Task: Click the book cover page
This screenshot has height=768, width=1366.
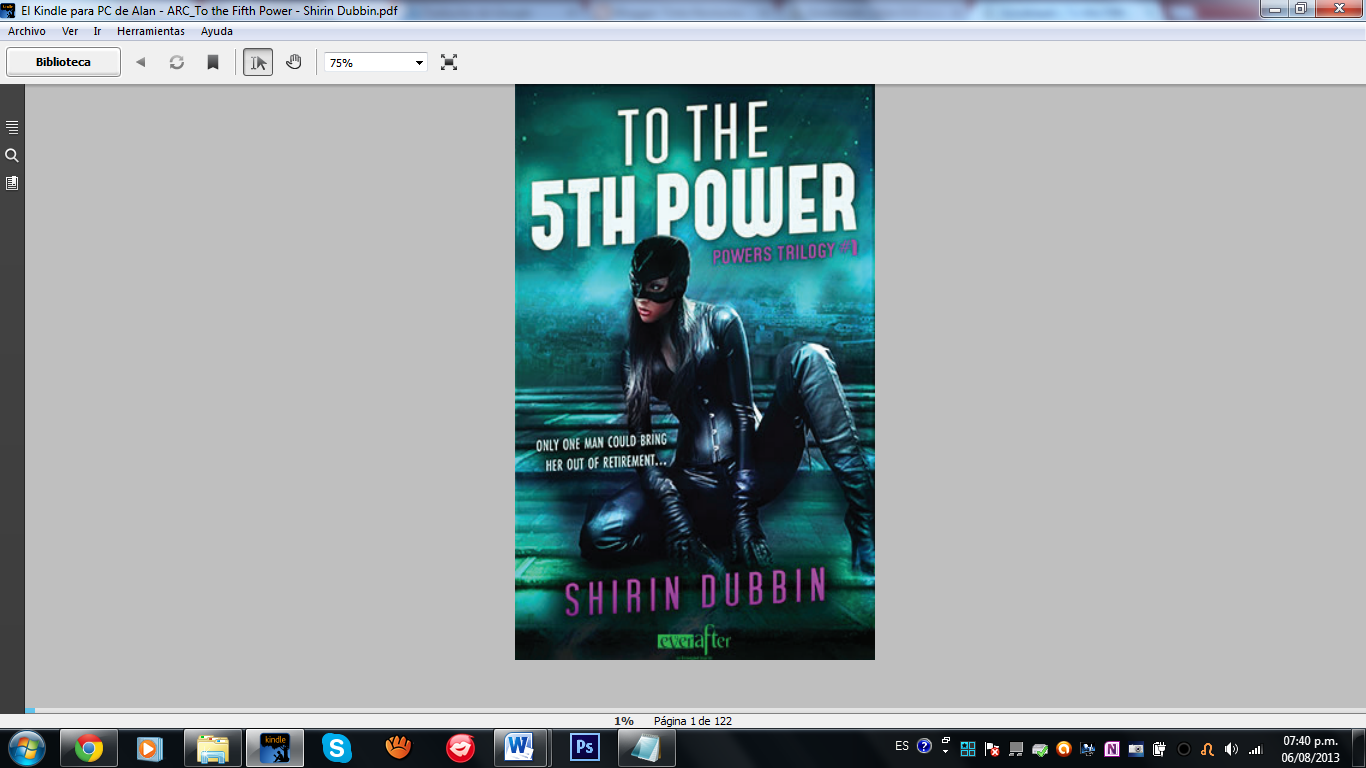Action: coord(695,371)
